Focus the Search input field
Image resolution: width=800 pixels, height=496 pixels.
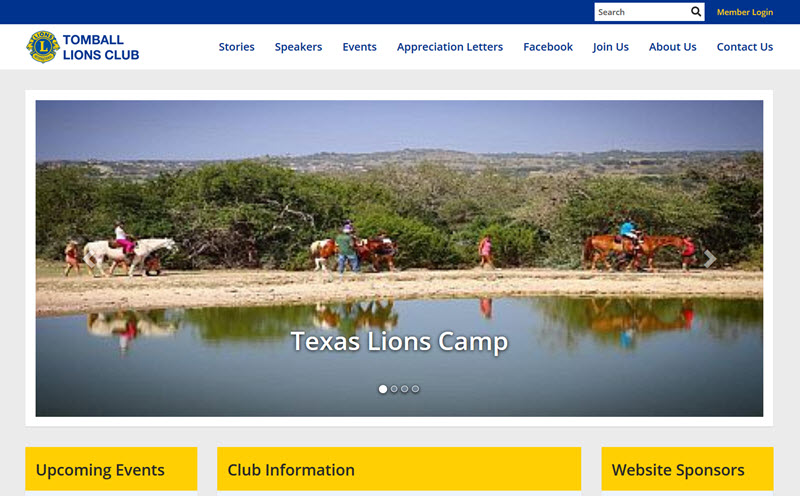click(x=642, y=12)
